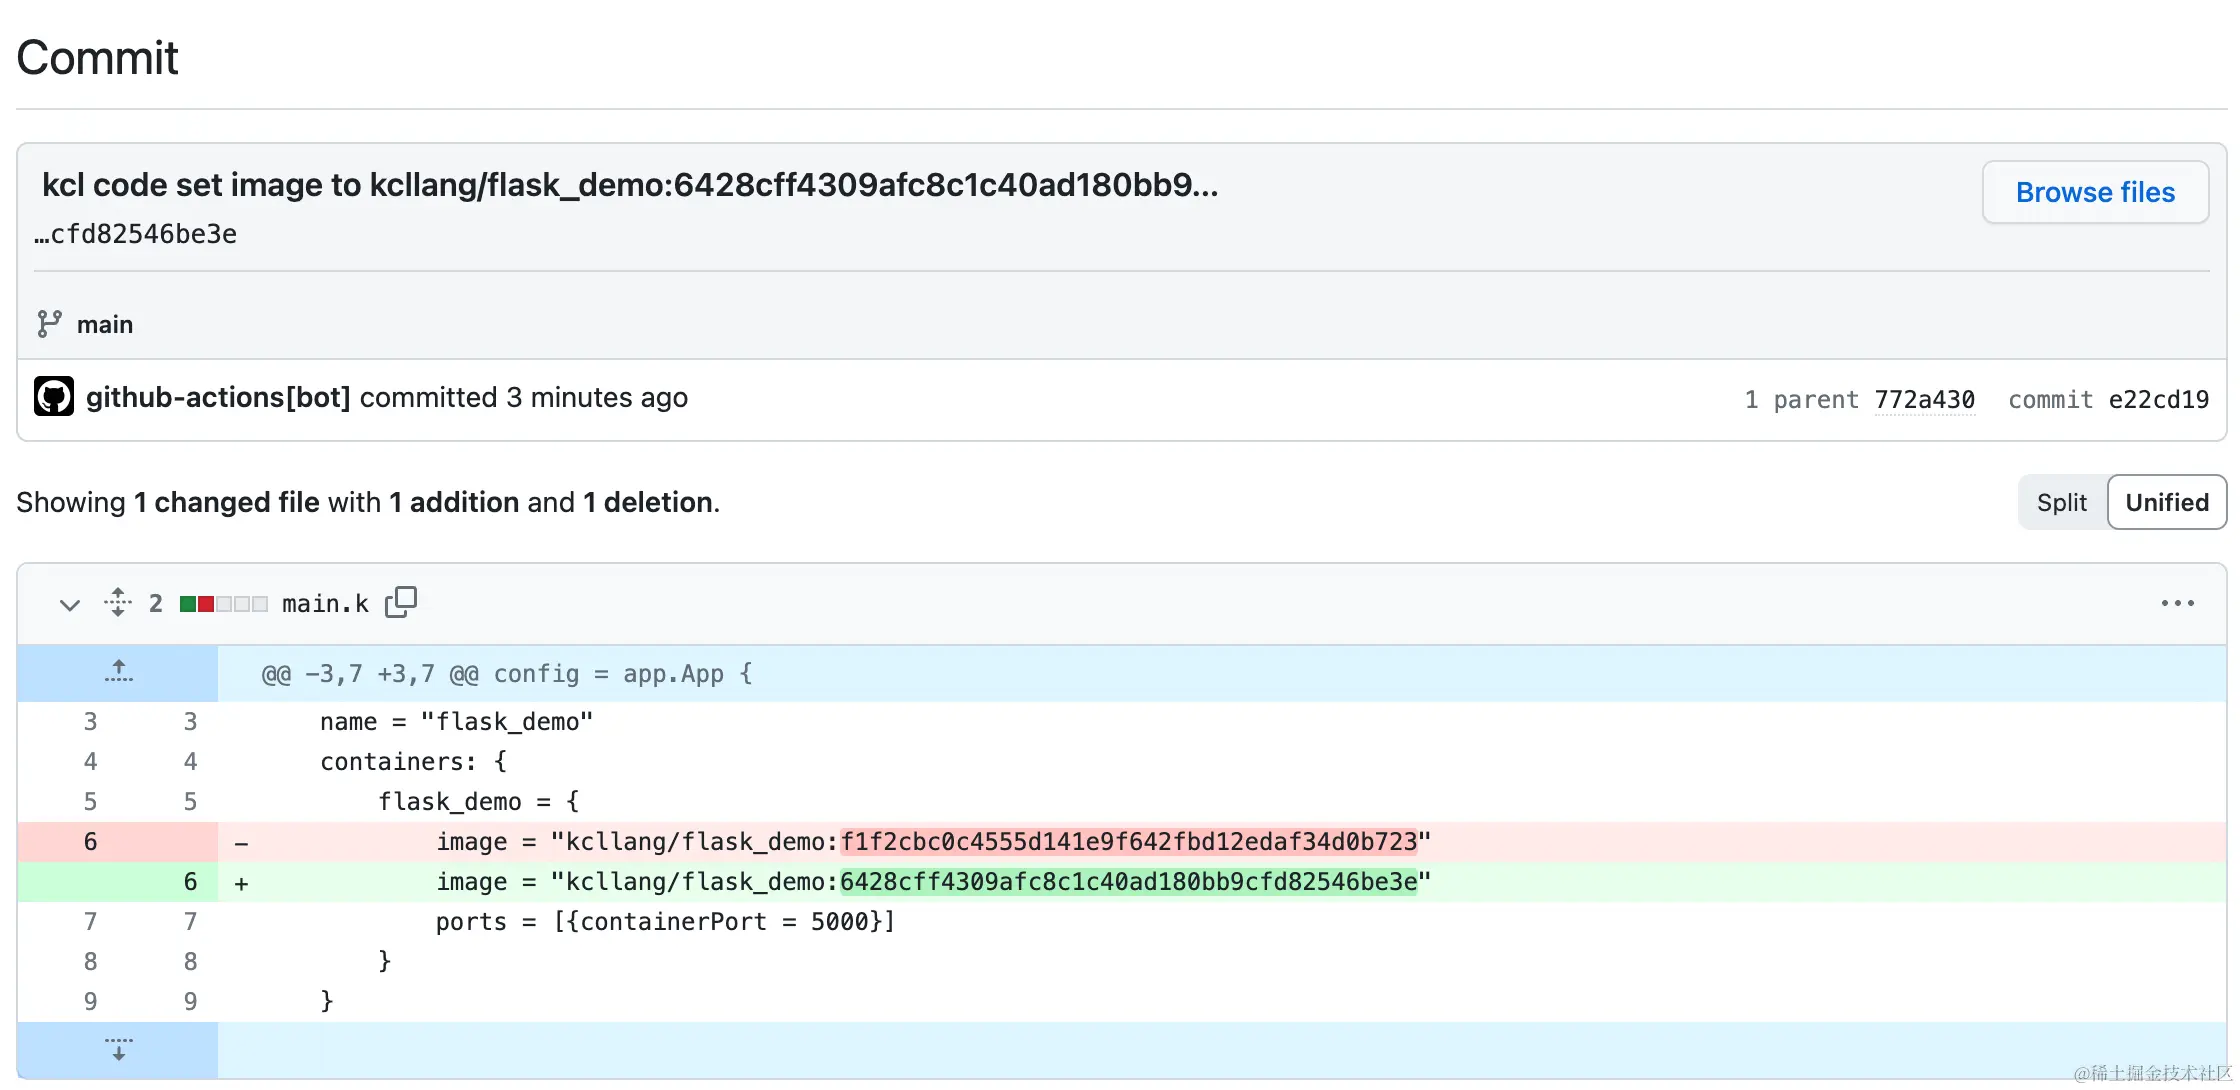Click the diffstat colored squares beside main.k
Viewport: 2240px width, 1090px height.
(224, 604)
